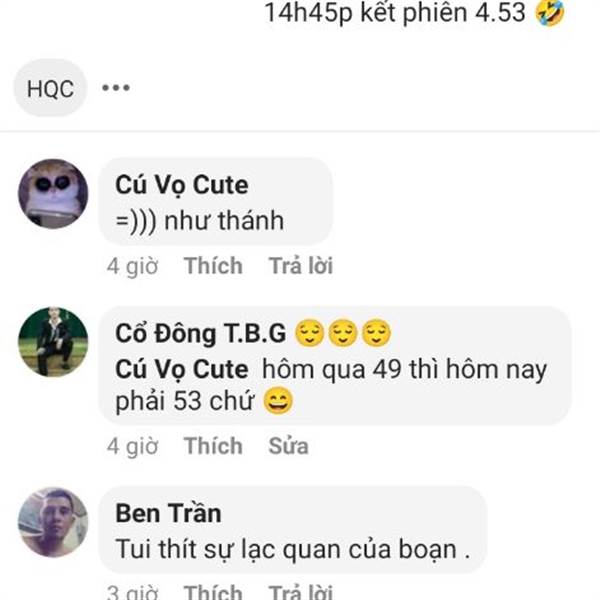Tap the grinning emoji after '53 chứ'
The height and width of the screenshot is (600, 600).
click(x=279, y=401)
